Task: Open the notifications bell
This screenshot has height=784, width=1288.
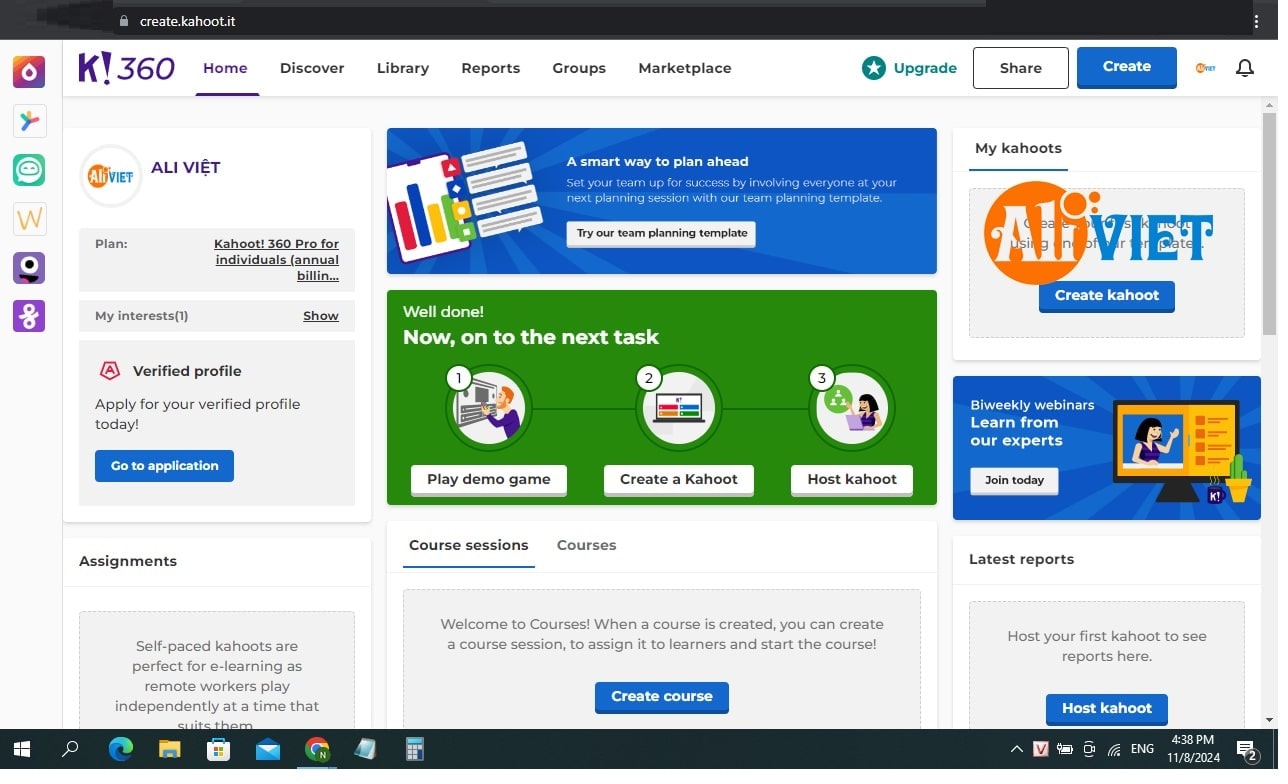Action: pyautogui.click(x=1244, y=68)
